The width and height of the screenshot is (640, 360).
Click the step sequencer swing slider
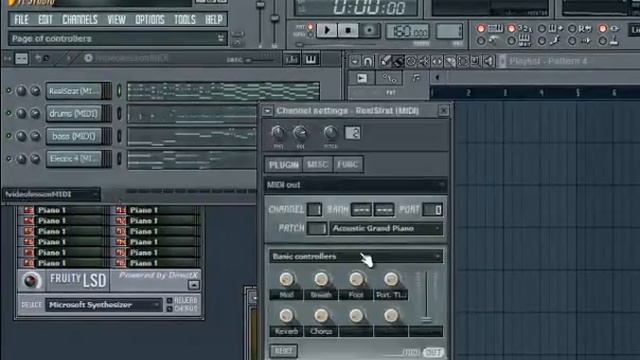click(260, 60)
